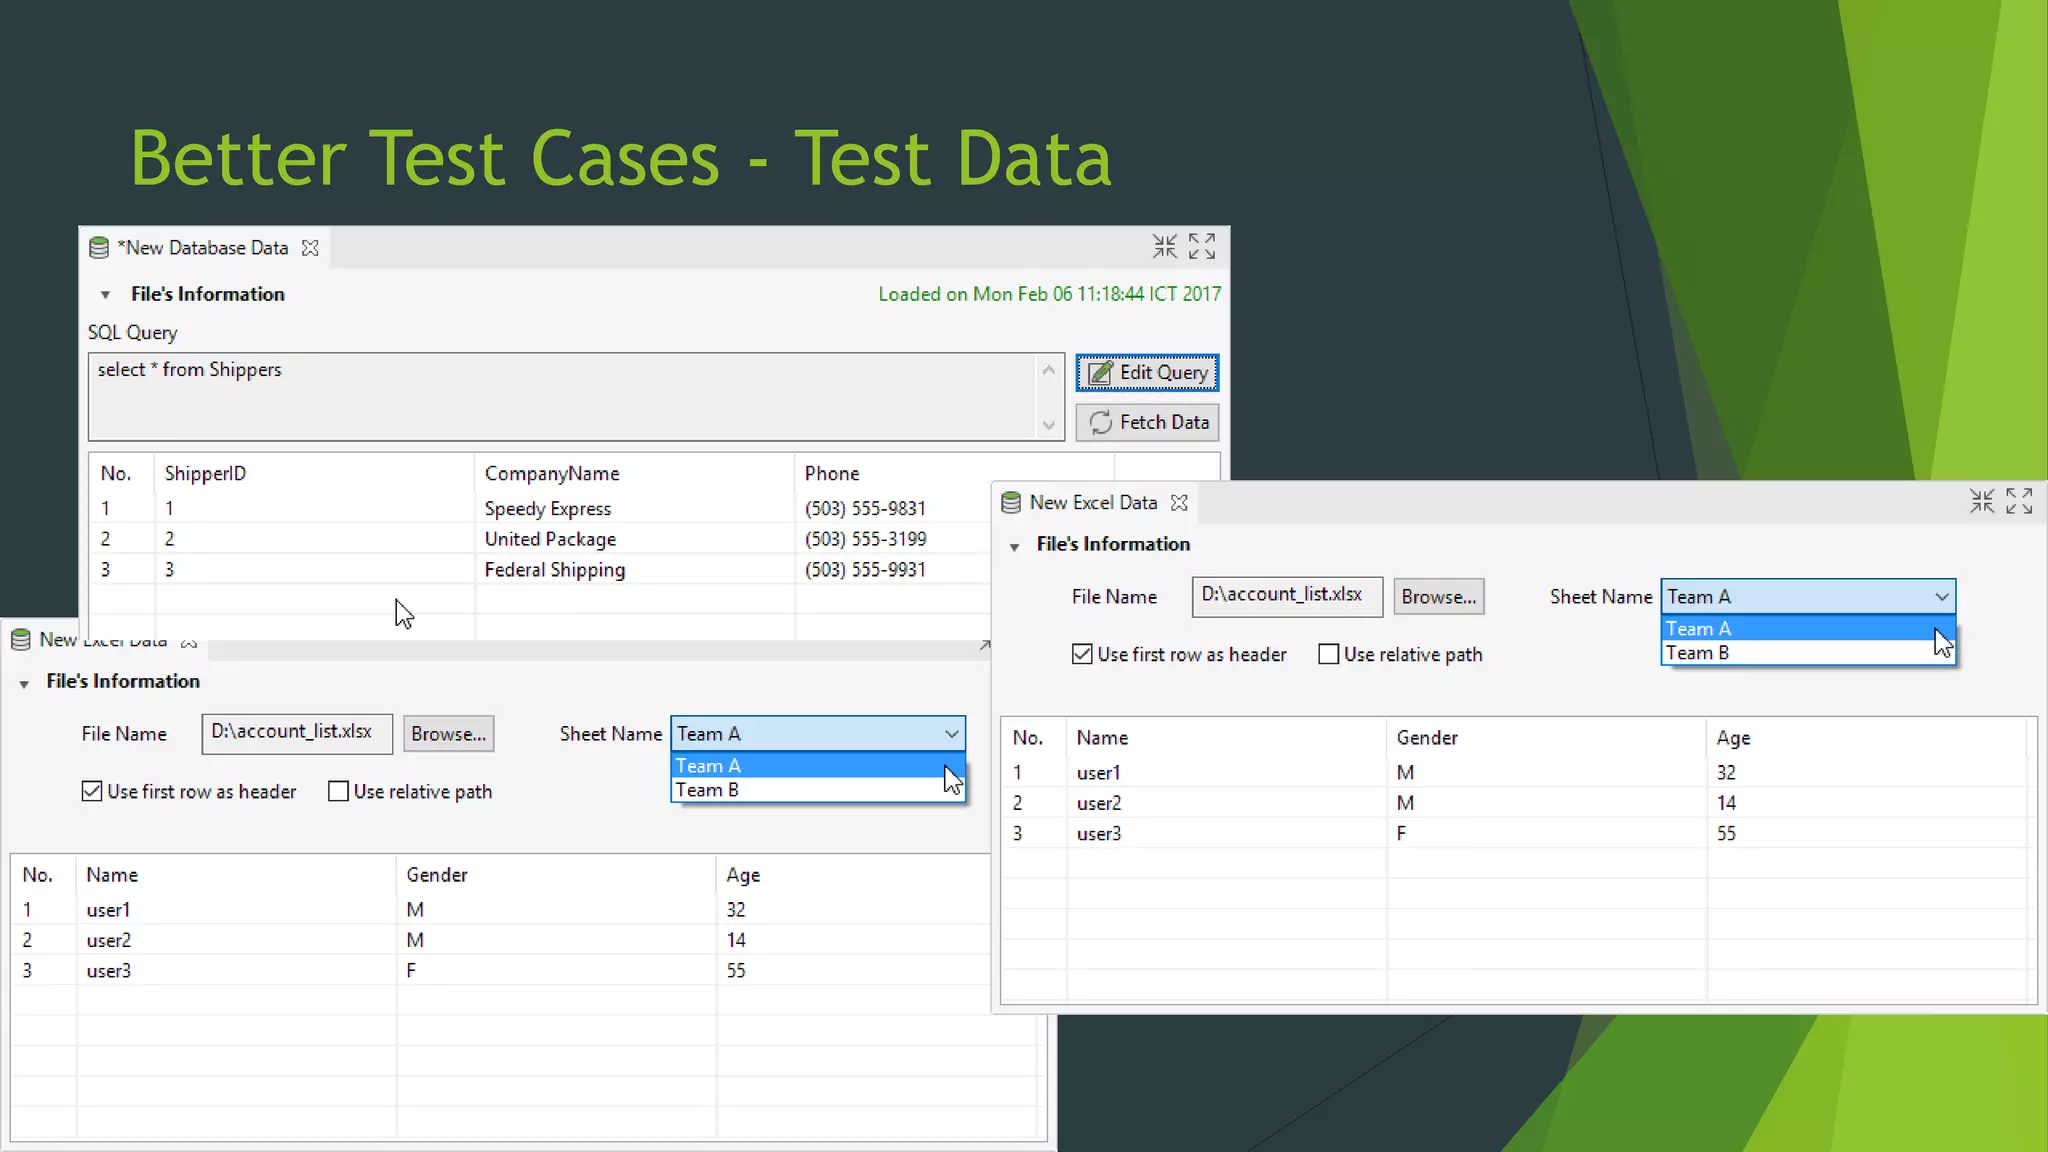Select Name column header in bottom-left table
The image size is (2048, 1152).
pos(236,875)
